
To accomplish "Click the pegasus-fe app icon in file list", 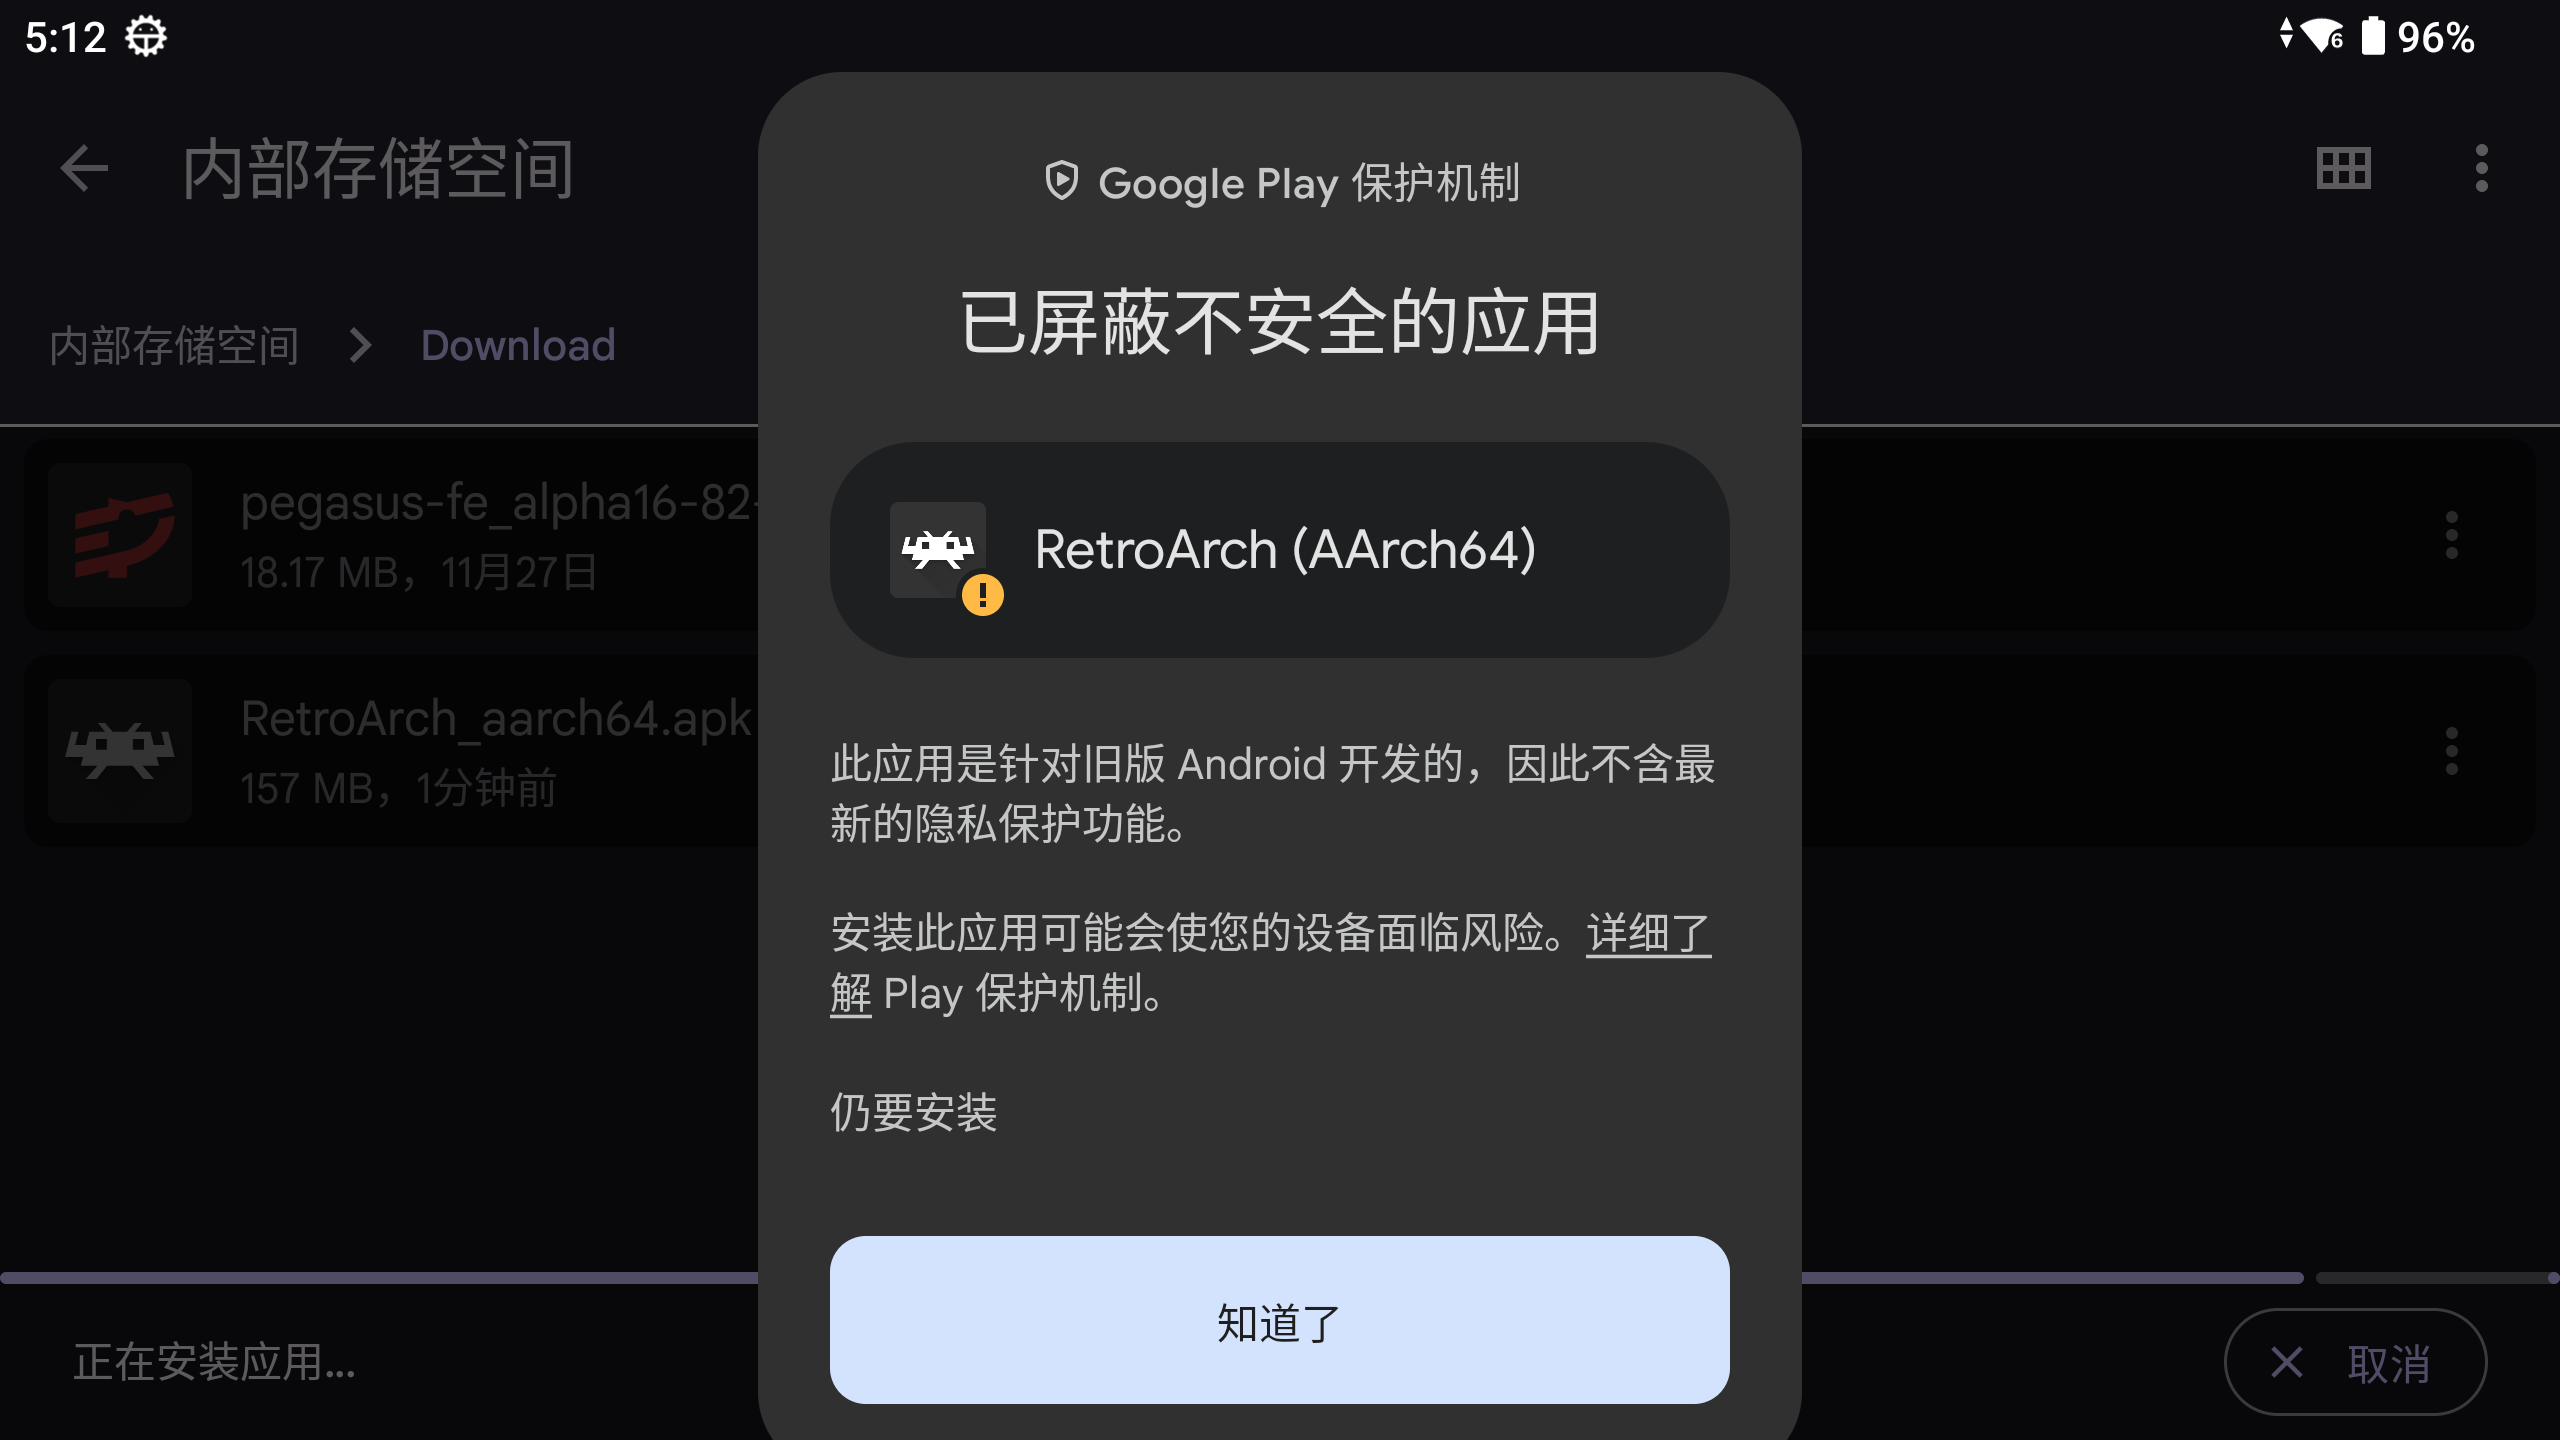I will (x=125, y=535).
